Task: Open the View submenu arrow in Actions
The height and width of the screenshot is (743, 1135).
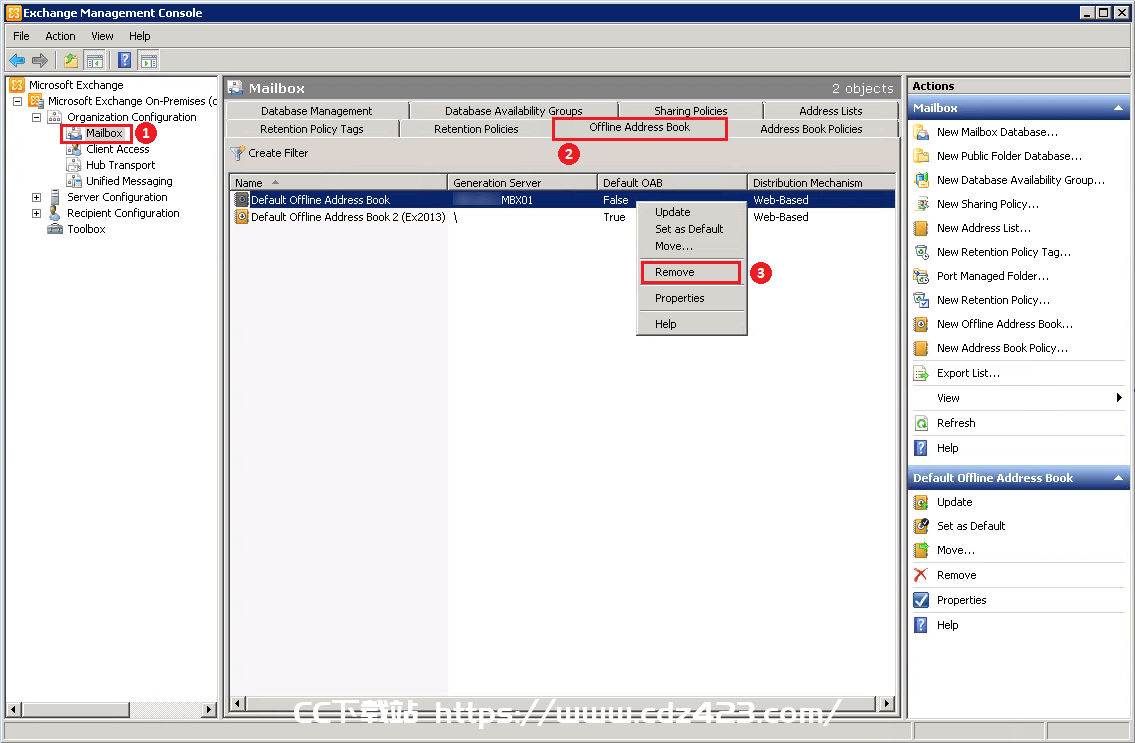Action: coord(1119,398)
